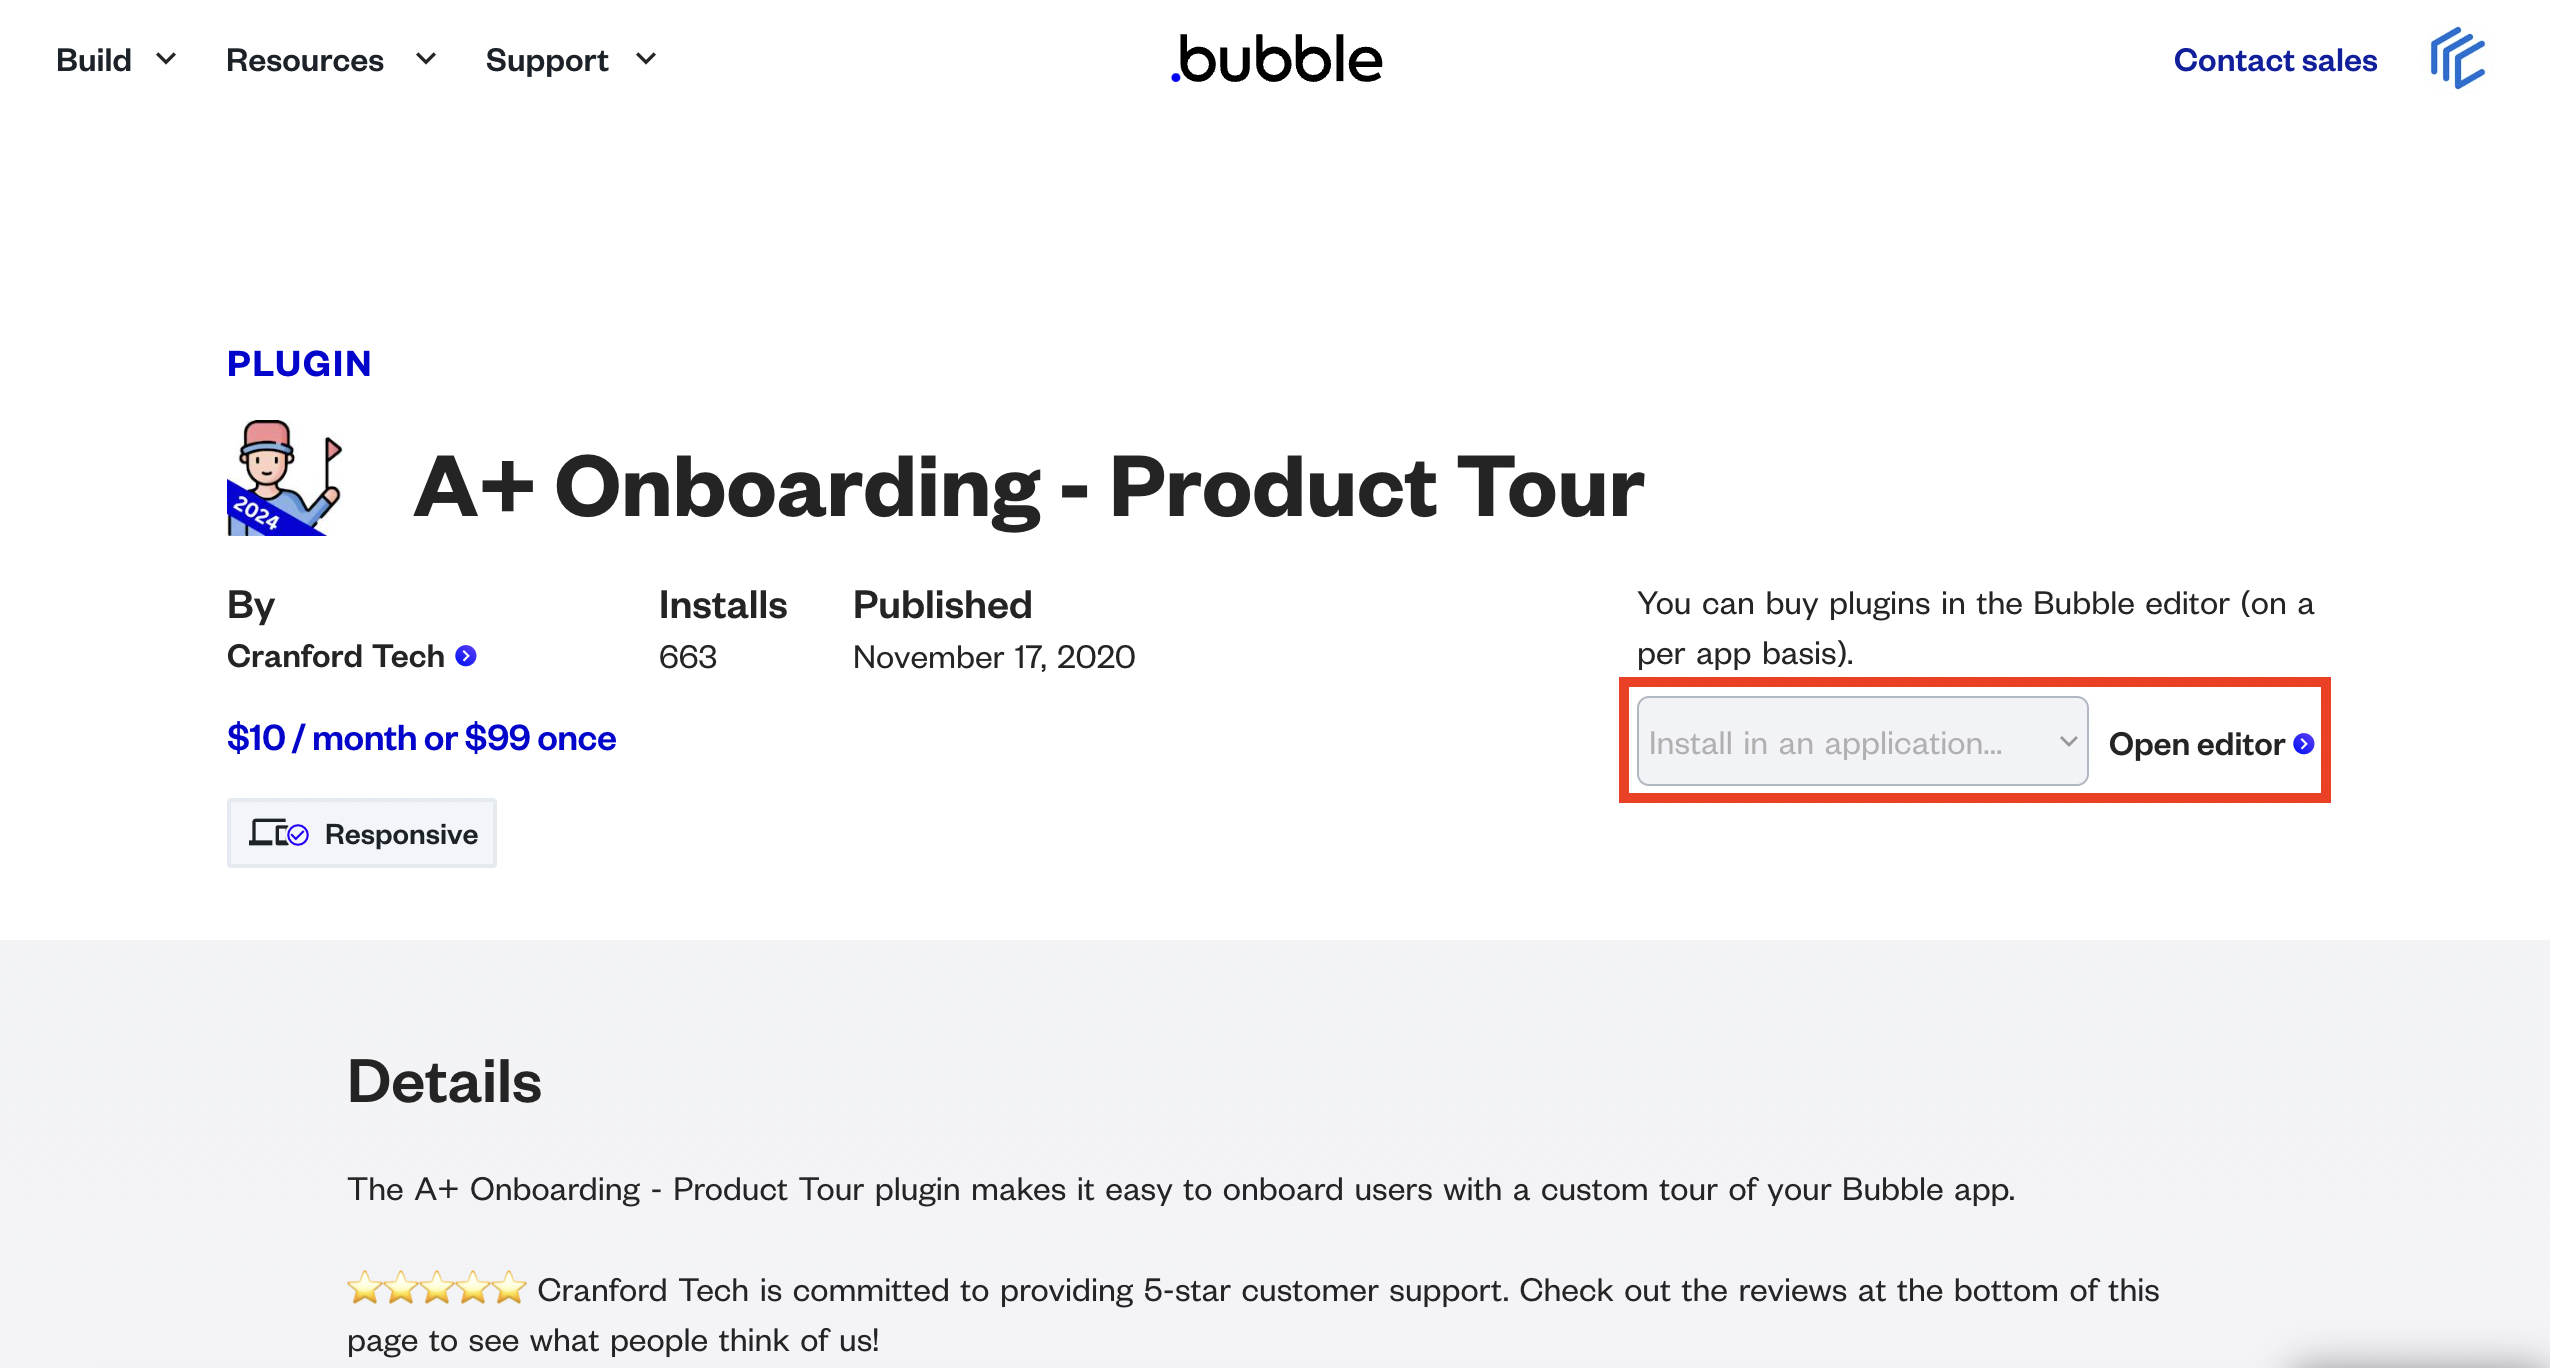Click the Responsive badge
2550x1368 pixels.
click(x=362, y=833)
